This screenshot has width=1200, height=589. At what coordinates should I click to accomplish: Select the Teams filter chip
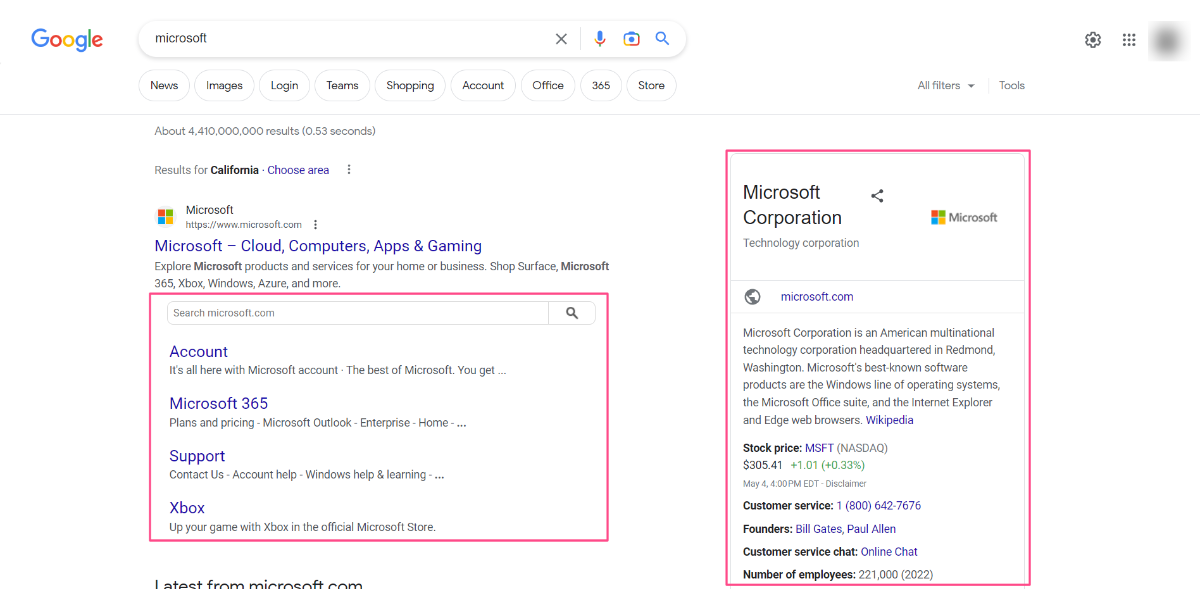342,86
